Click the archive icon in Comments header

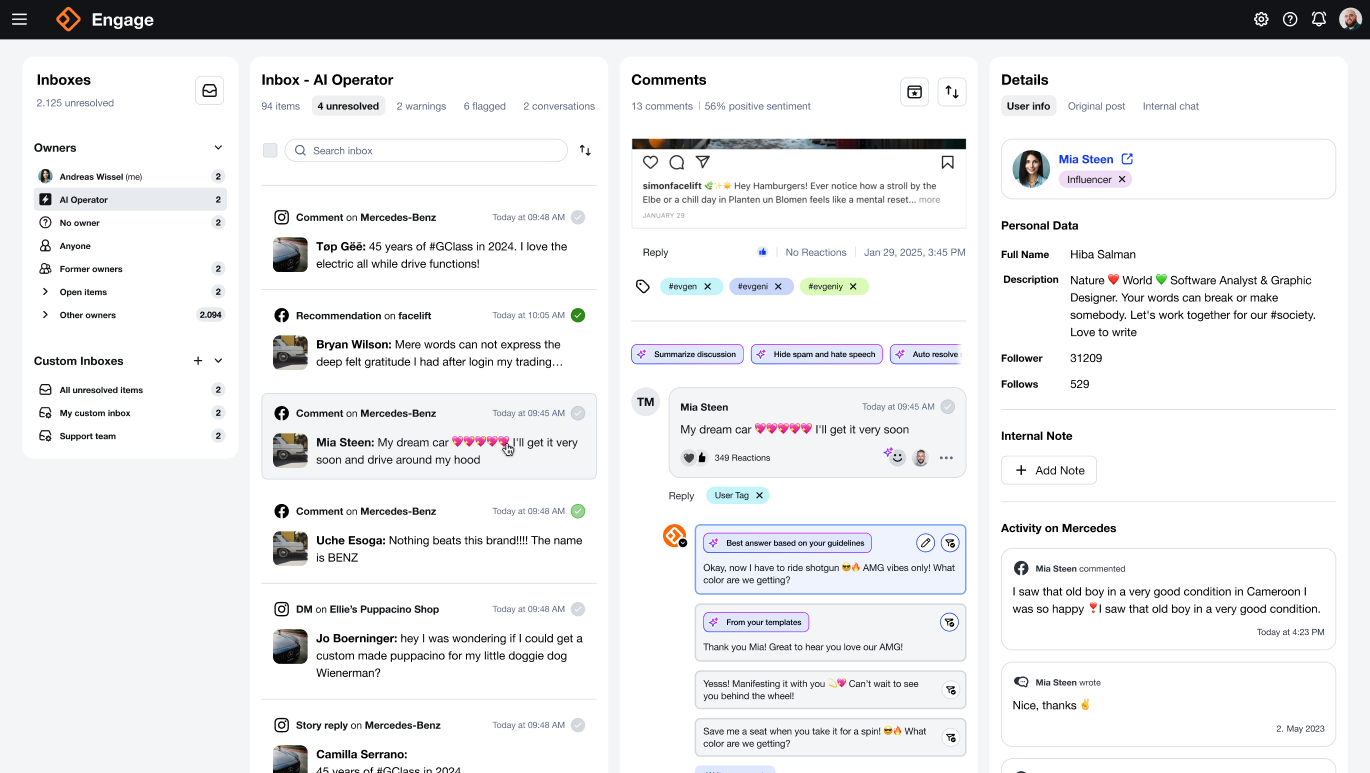[914, 91]
